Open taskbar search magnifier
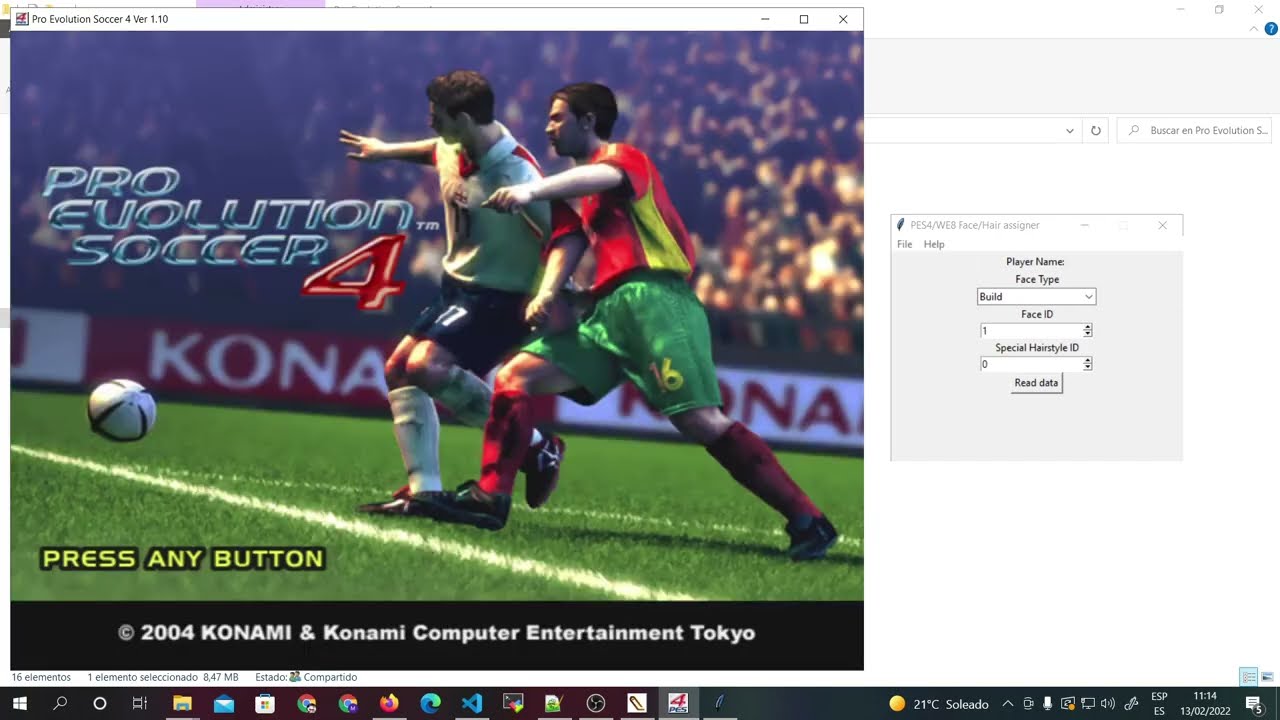This screenshot has height=720, width=1280. point(60,703)
